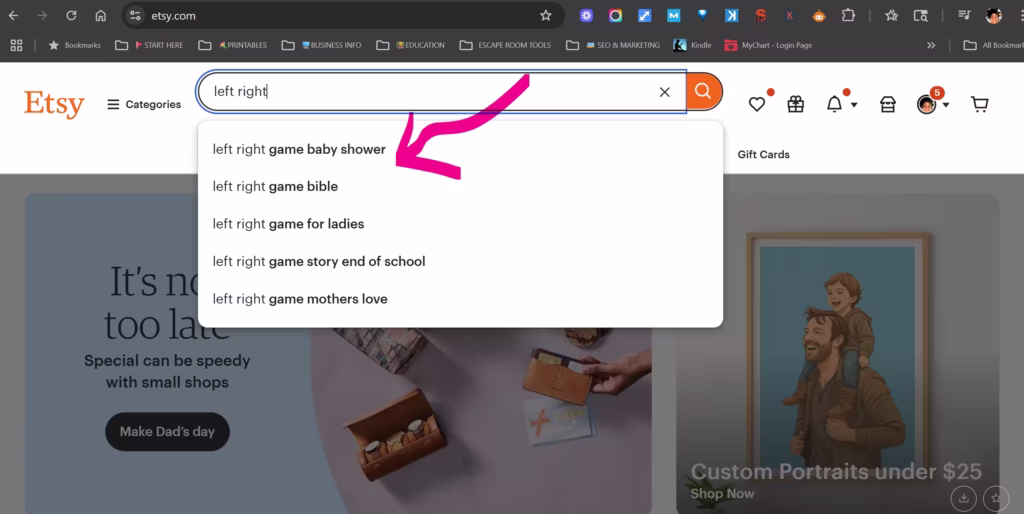Open the Bookmarks star shortcut
Viewport: 1024px width, 514px height.
pyautogui.click(x=74, y=45)
